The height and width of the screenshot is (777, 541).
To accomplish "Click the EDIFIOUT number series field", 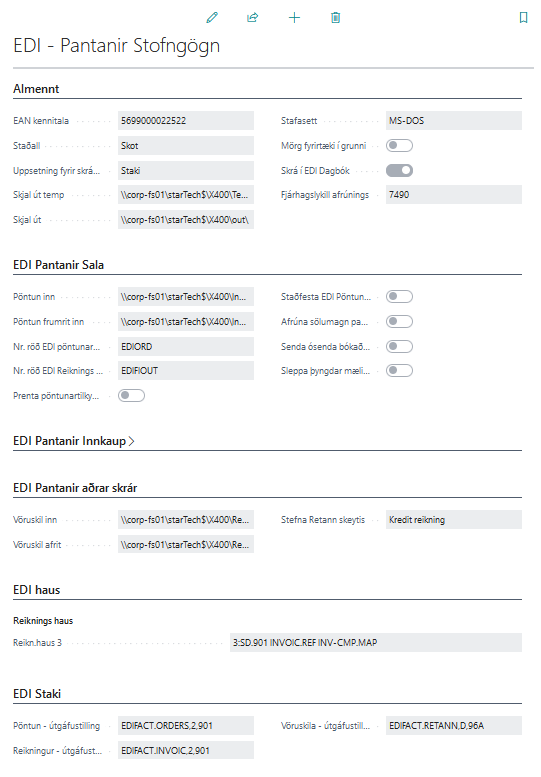I will click(186, 371).
